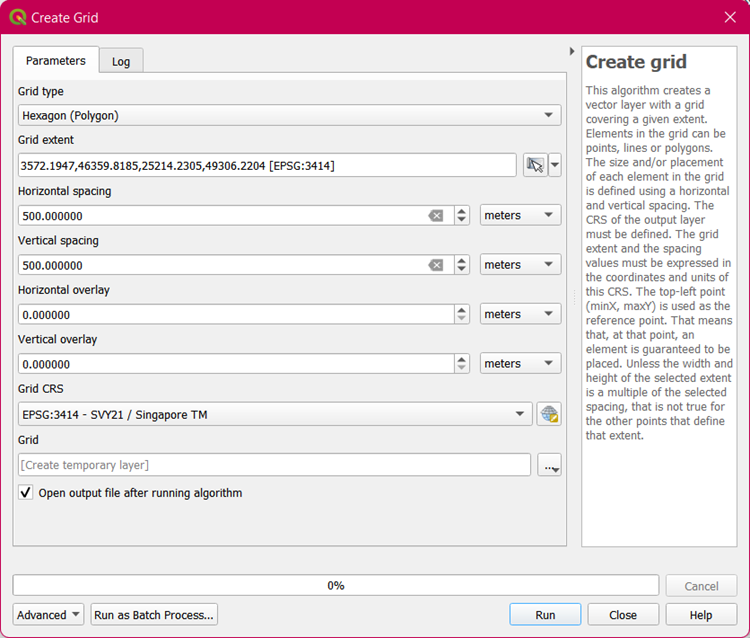Clear the Vertical spacing value
The width and height of the screenshot is (750, 638).
tap(436, 265)
